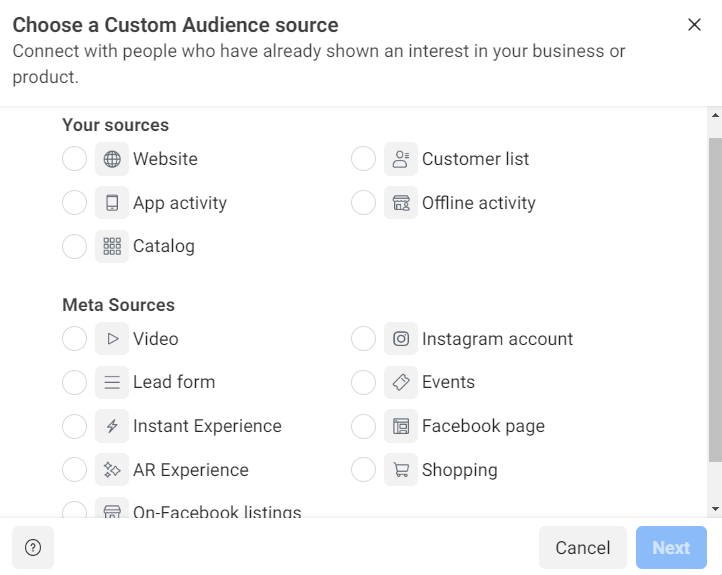Image resolution: width=722 pixels, height=575 pixels.
Task: Click the 'Video' label text
Action: 156,339
